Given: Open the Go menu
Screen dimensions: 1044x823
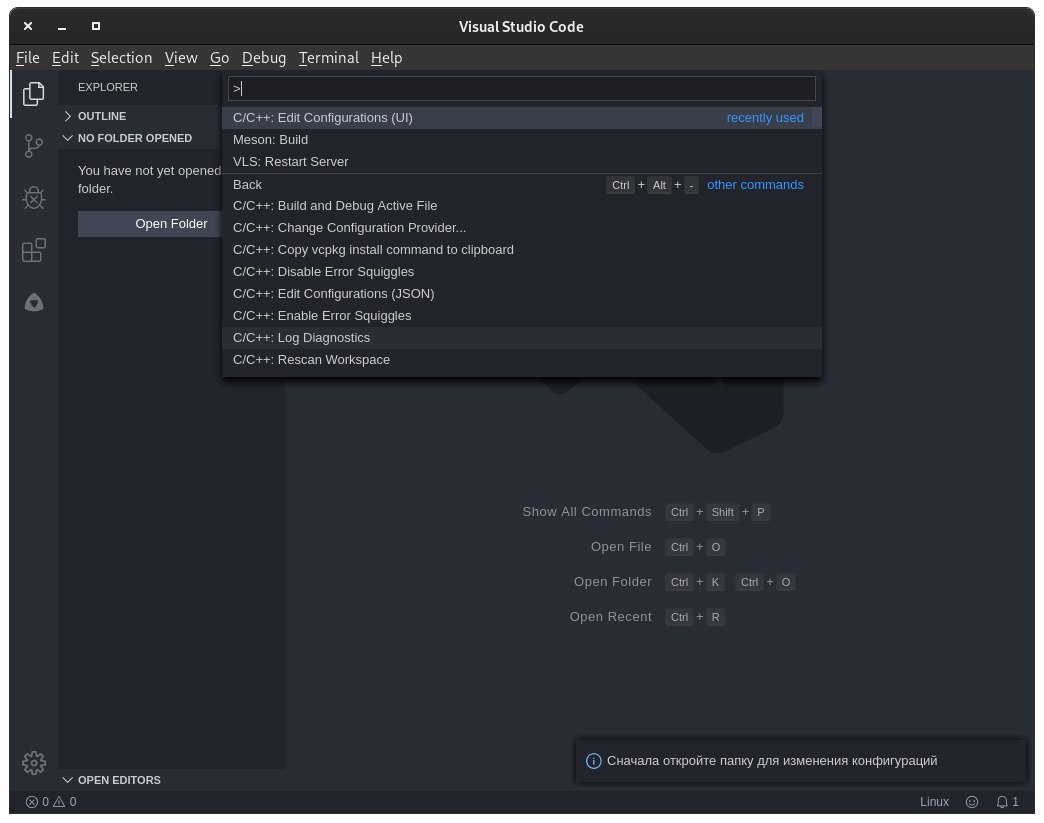Looking at the screenshot, I should pos(219,58).
